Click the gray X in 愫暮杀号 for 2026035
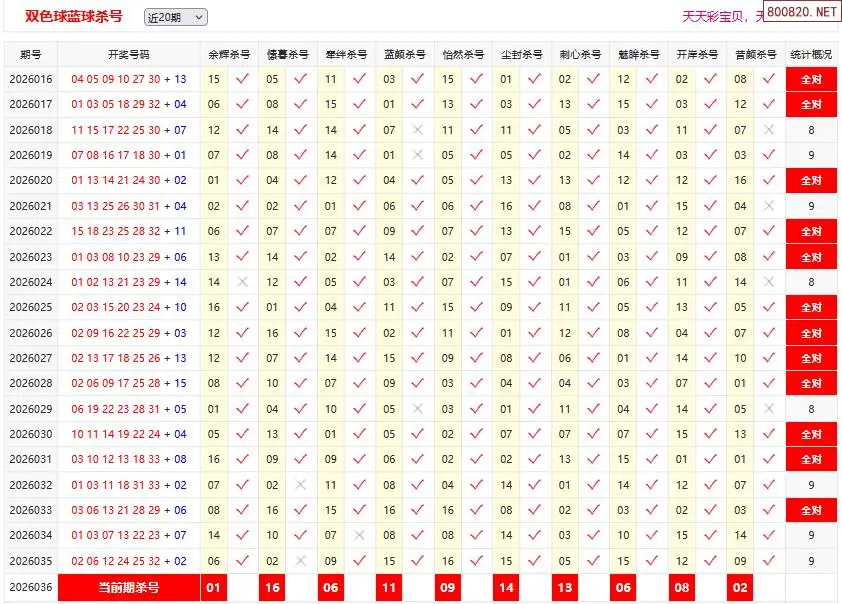 (x=300, y=561)
